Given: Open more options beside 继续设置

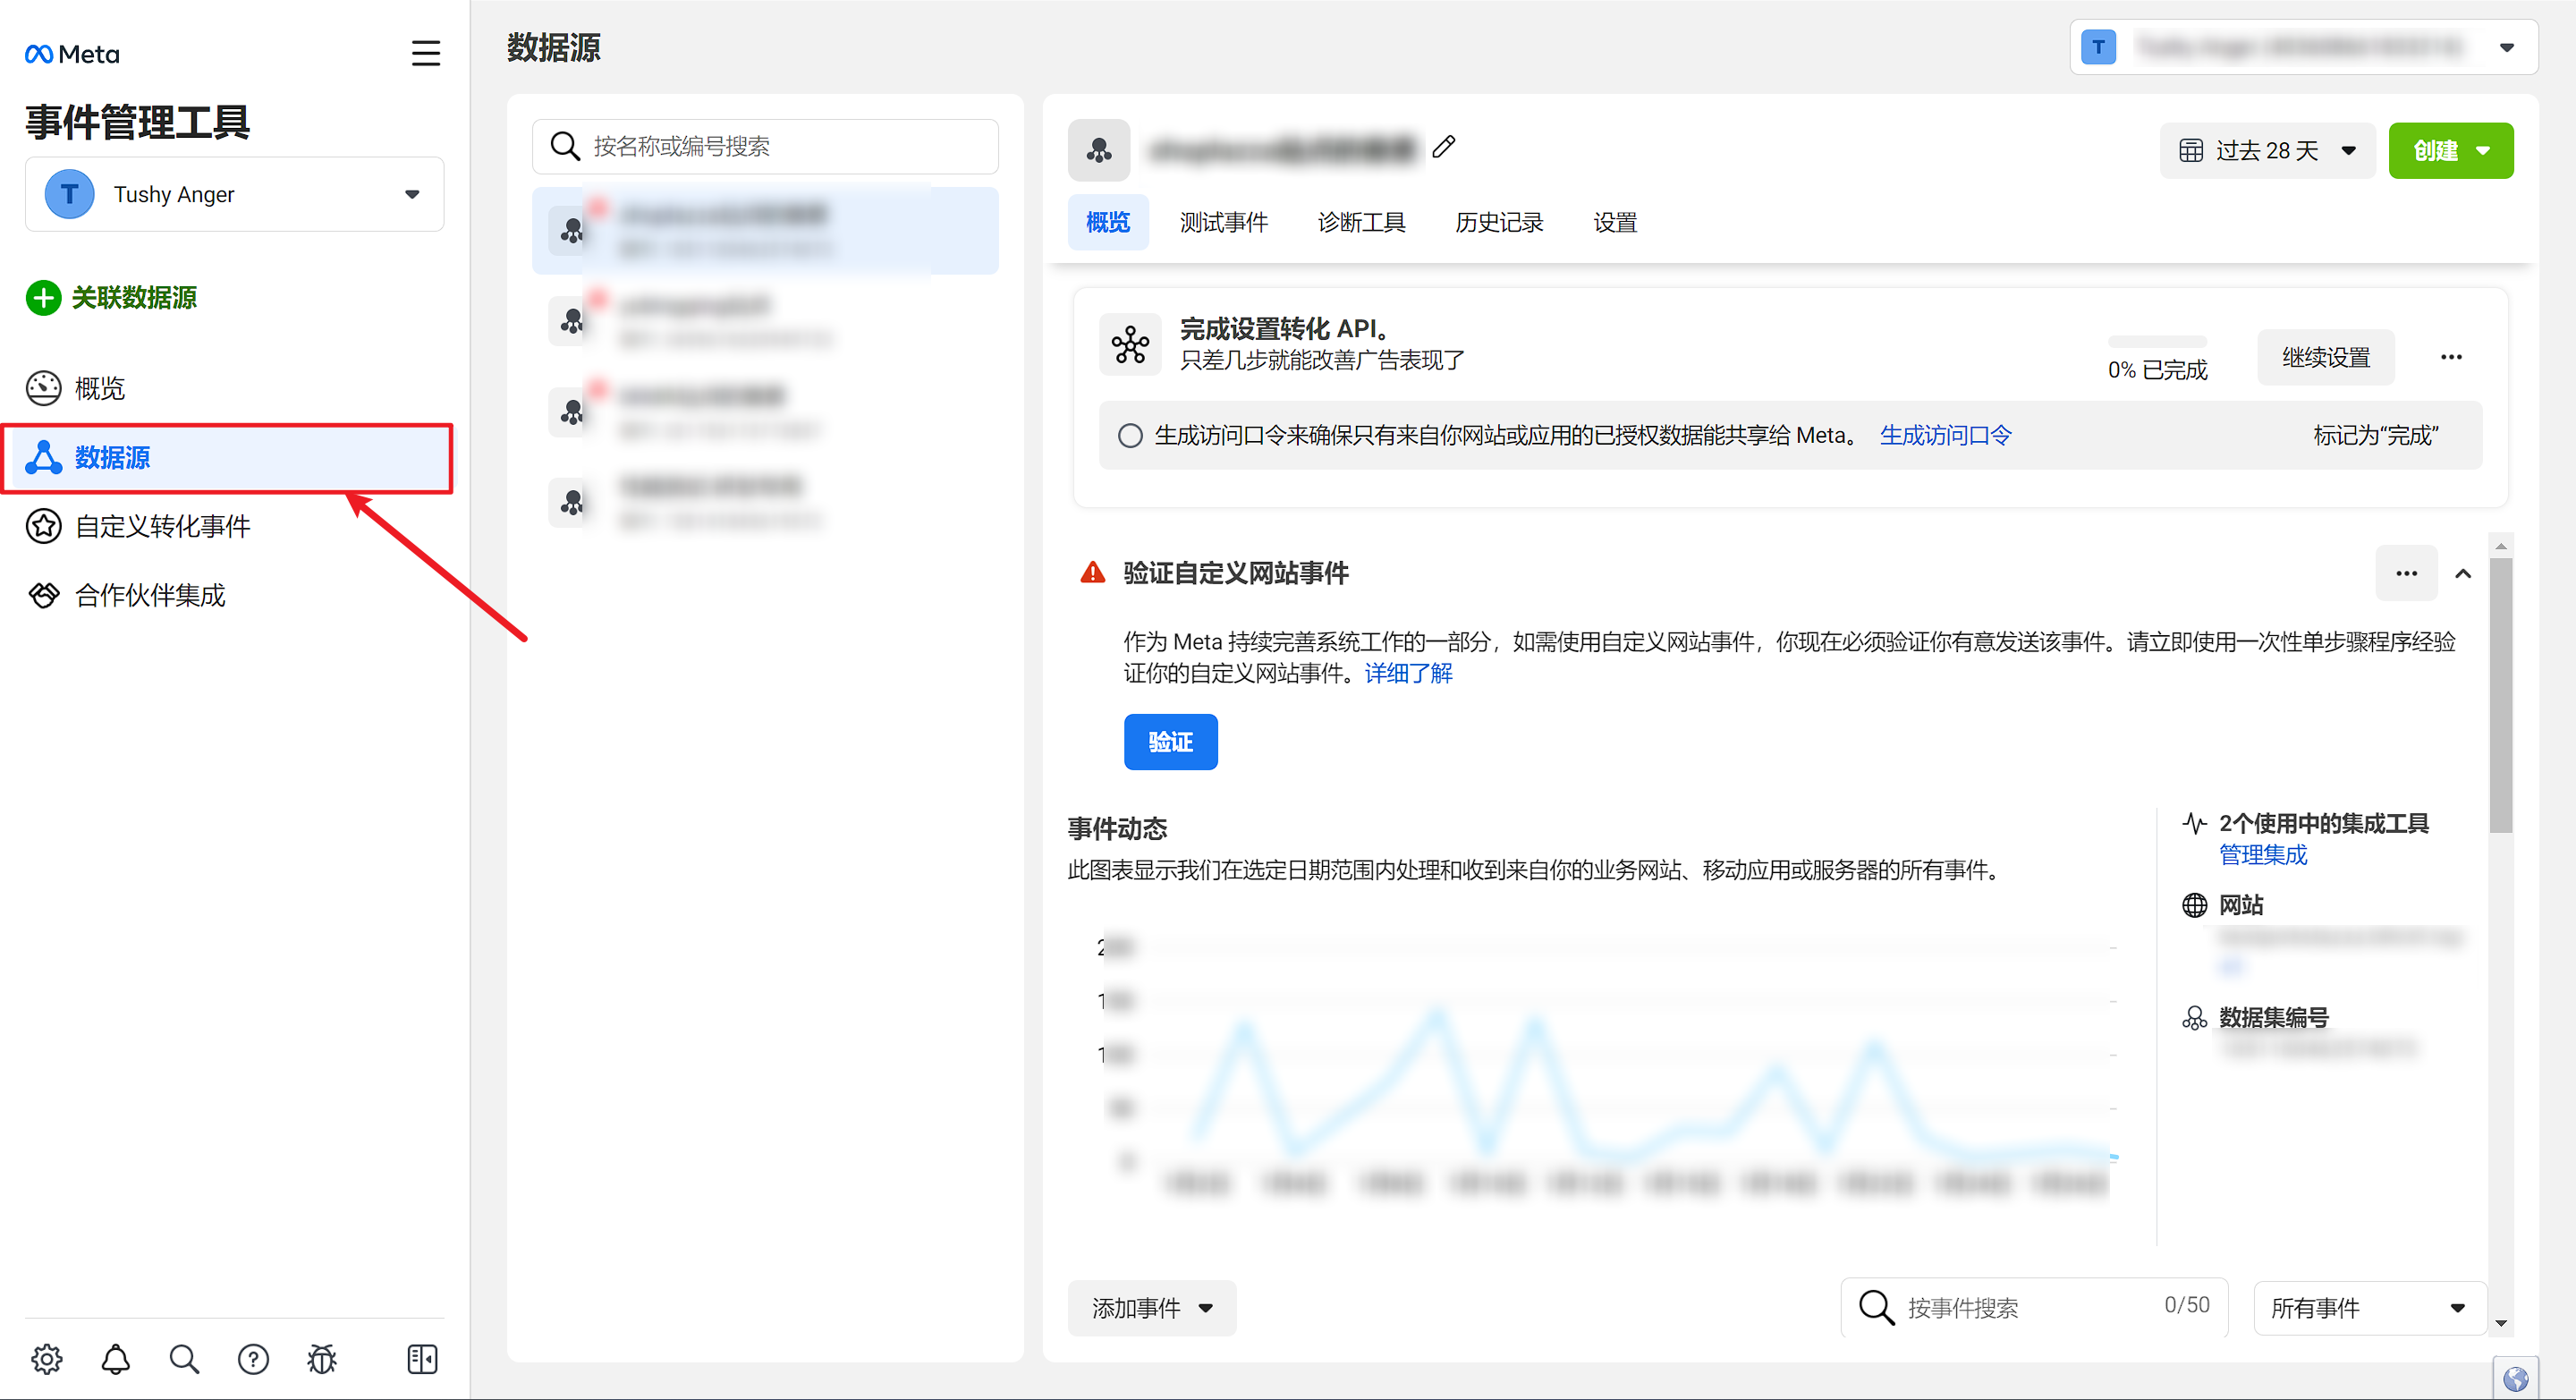Looking at the screenshot, I should [x=2451, y=357].
